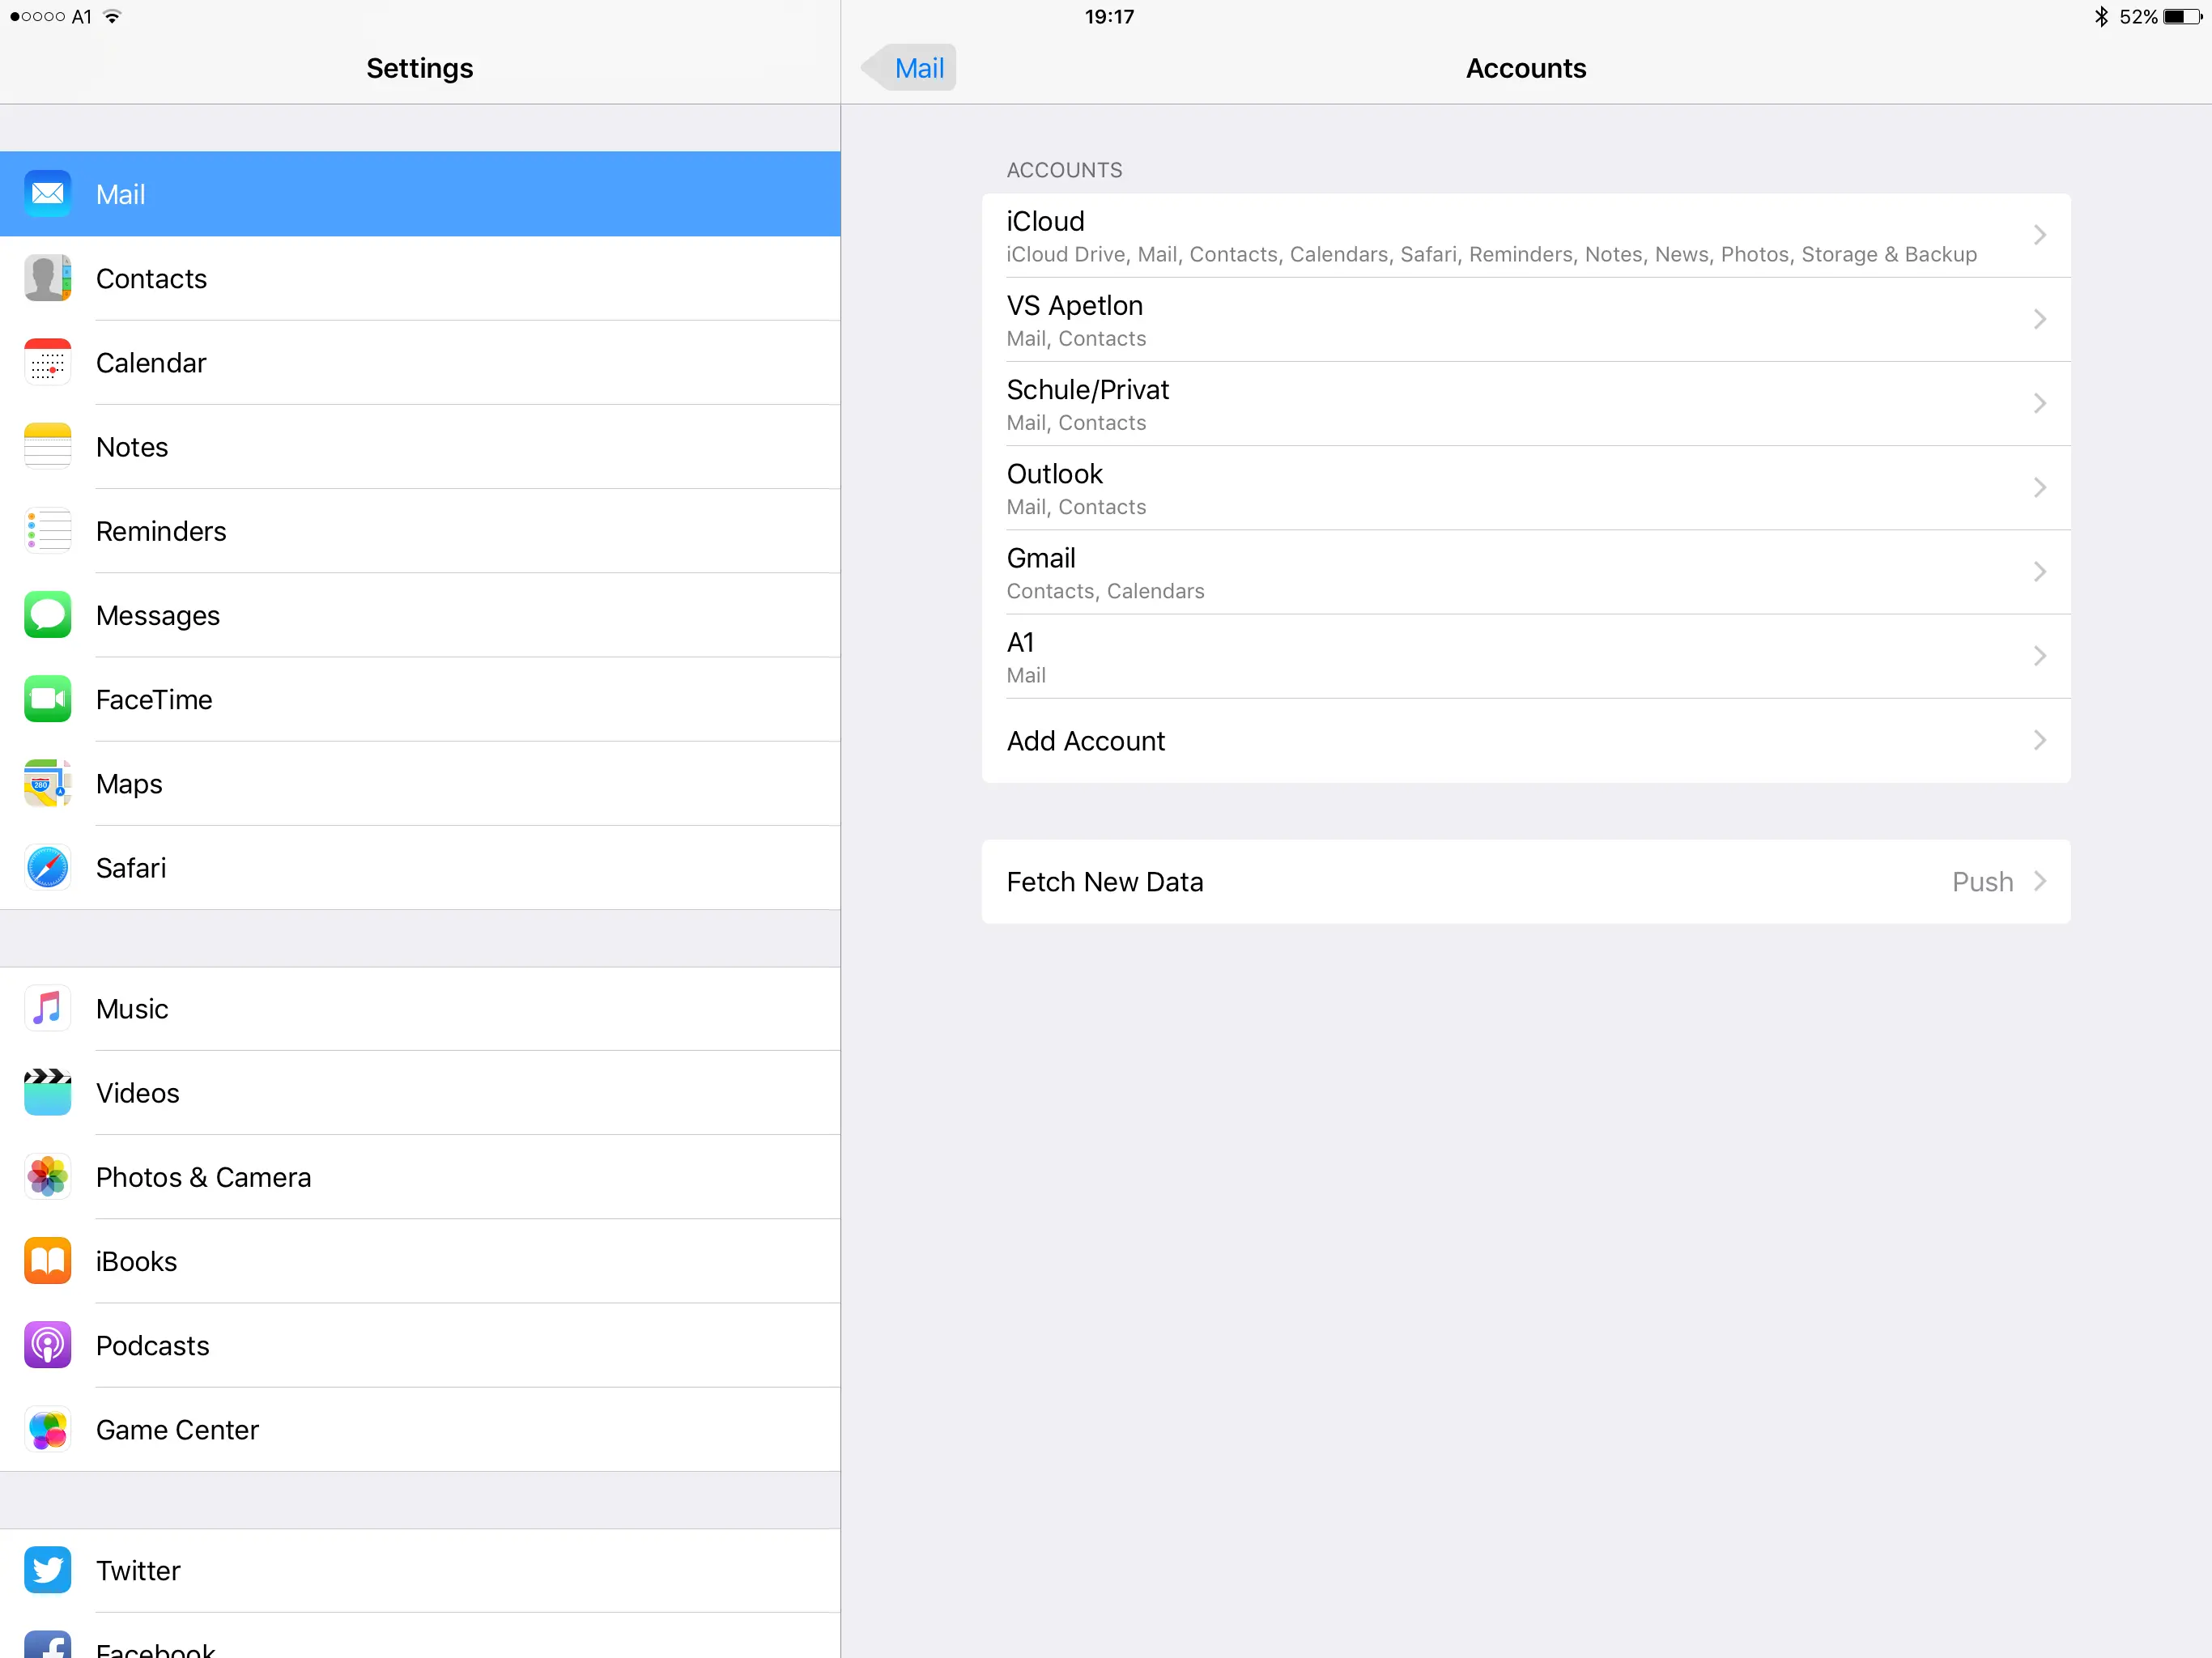Tap the yellow Notes icon
The height and width of the screenshot is (1658, 2212).
pos(47,447)
